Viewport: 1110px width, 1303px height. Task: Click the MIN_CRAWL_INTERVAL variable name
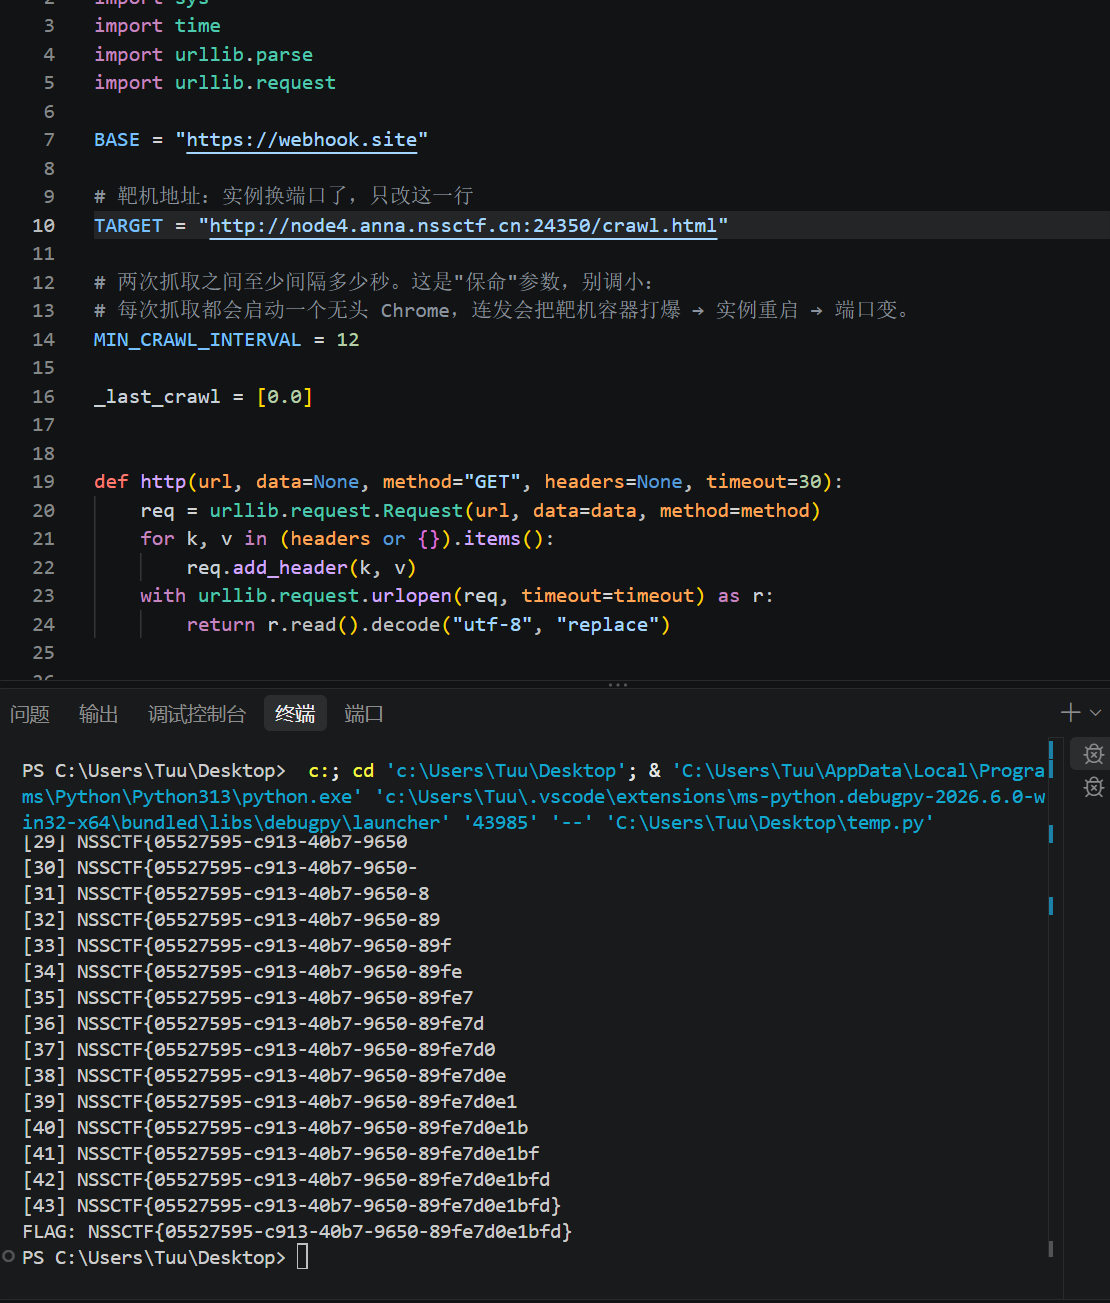(x=197, y=340)
